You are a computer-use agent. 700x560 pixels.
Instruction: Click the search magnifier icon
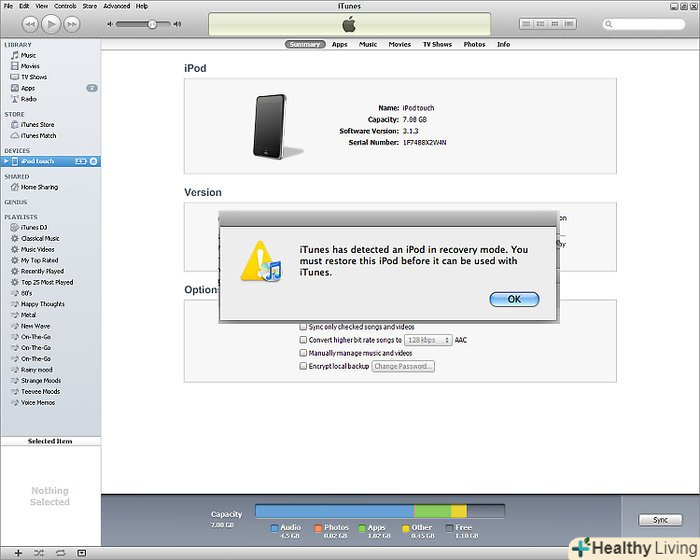(x=608, y=24)
